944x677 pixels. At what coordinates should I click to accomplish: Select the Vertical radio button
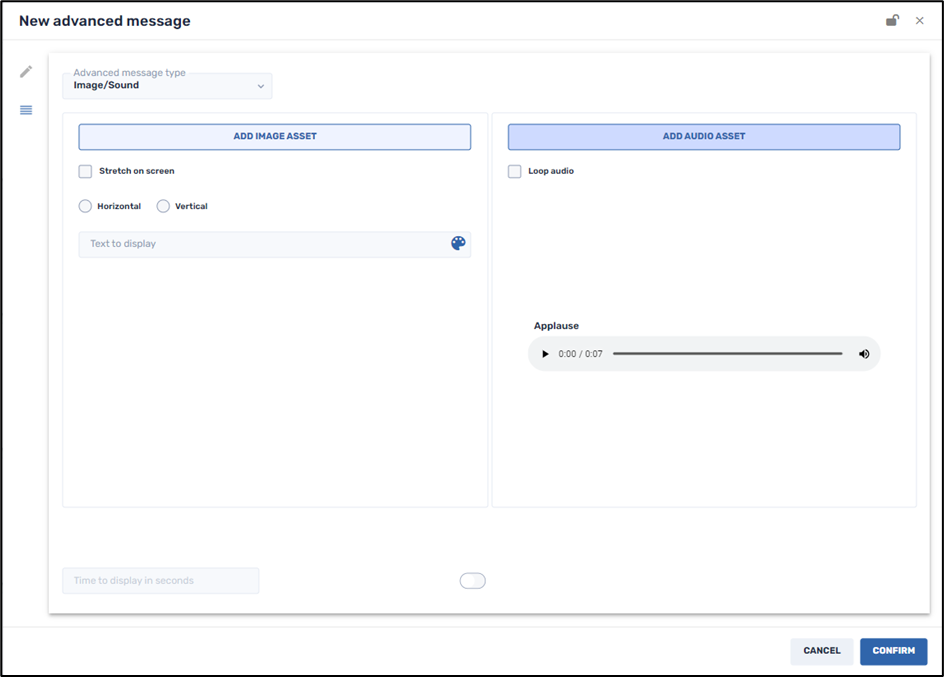click(x=162, y=206)
